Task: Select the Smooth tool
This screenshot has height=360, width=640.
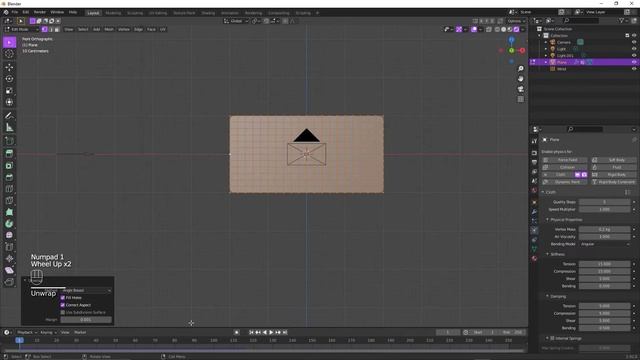Action: point(9,235)
